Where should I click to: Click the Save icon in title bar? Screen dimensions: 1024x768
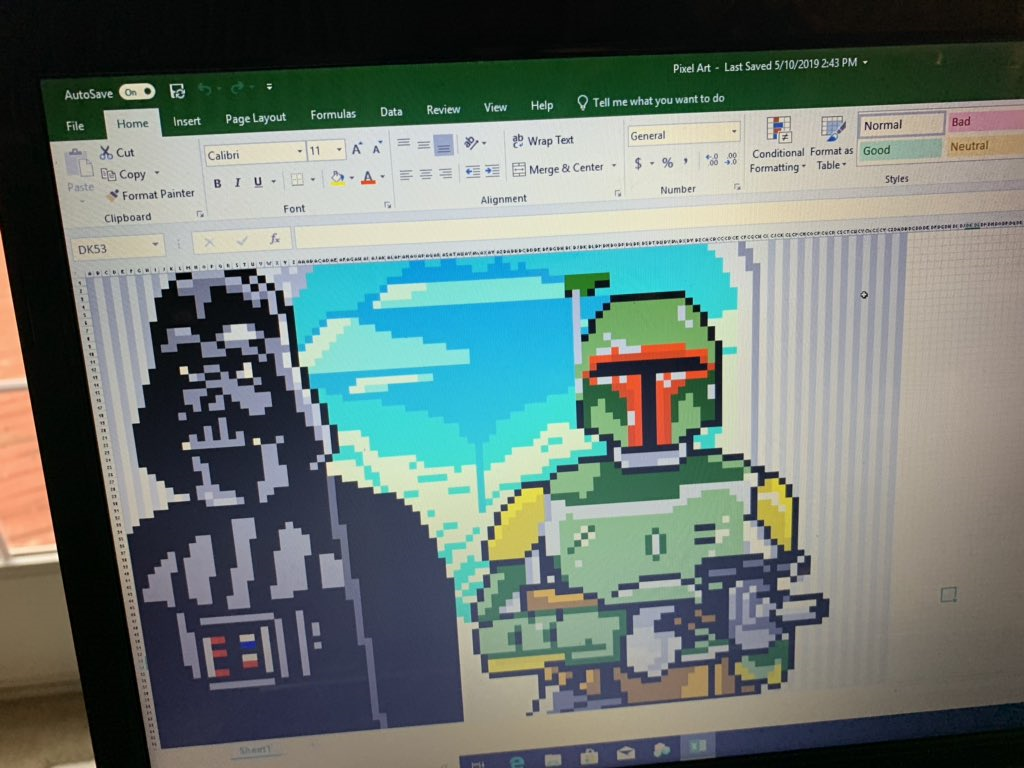177,91
